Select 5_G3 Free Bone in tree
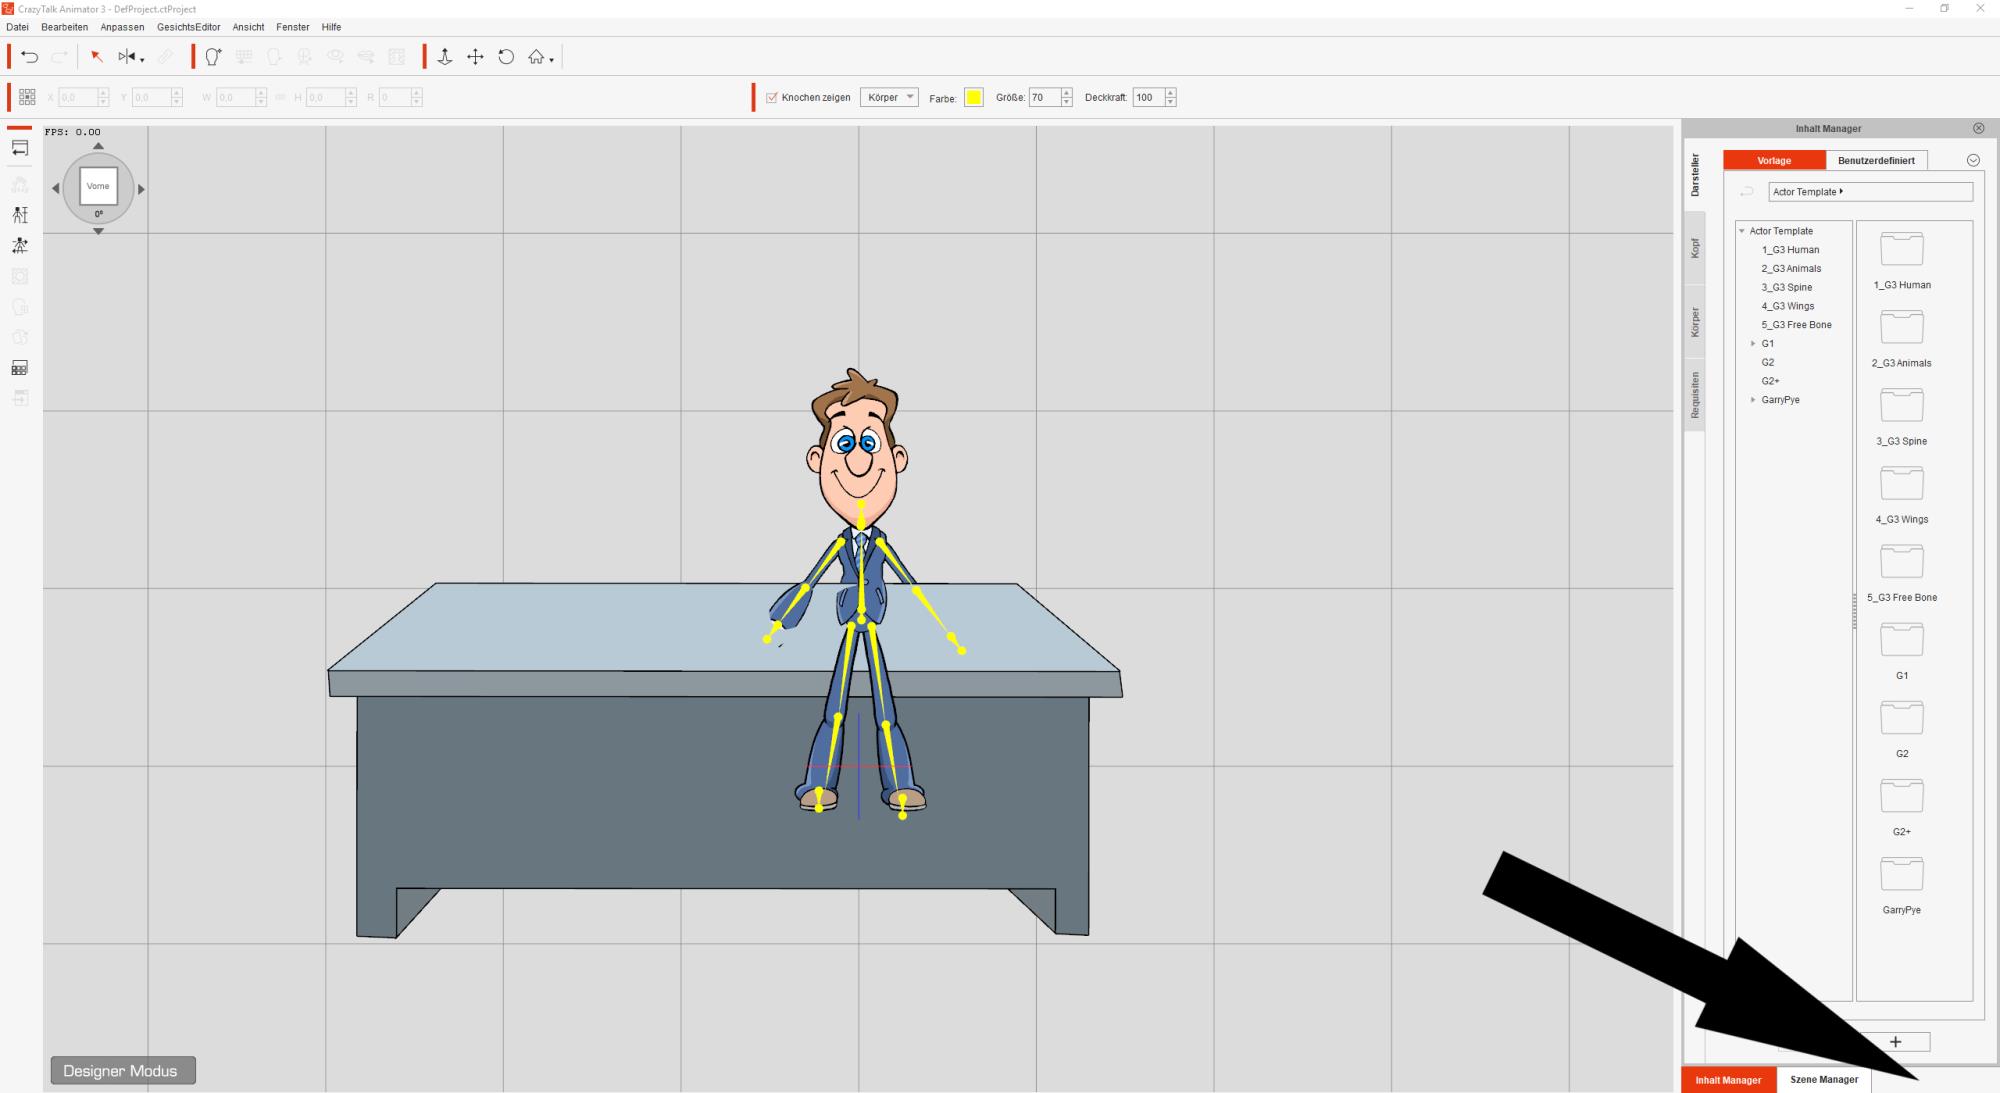Image resolution: width=2000 pixels, height=1093 pixels. click(x=1796, y=325)
